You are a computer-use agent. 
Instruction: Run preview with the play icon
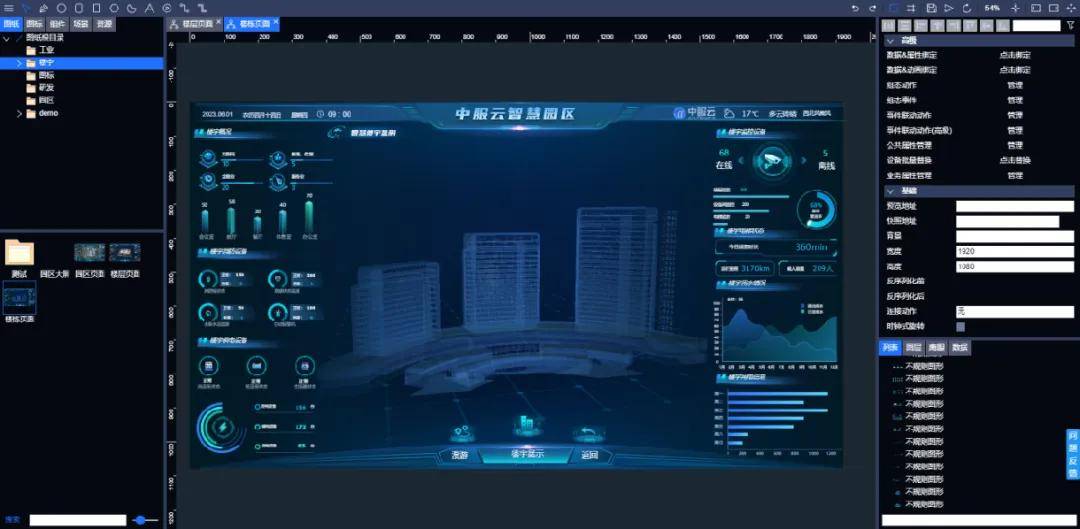coord(949,8)
